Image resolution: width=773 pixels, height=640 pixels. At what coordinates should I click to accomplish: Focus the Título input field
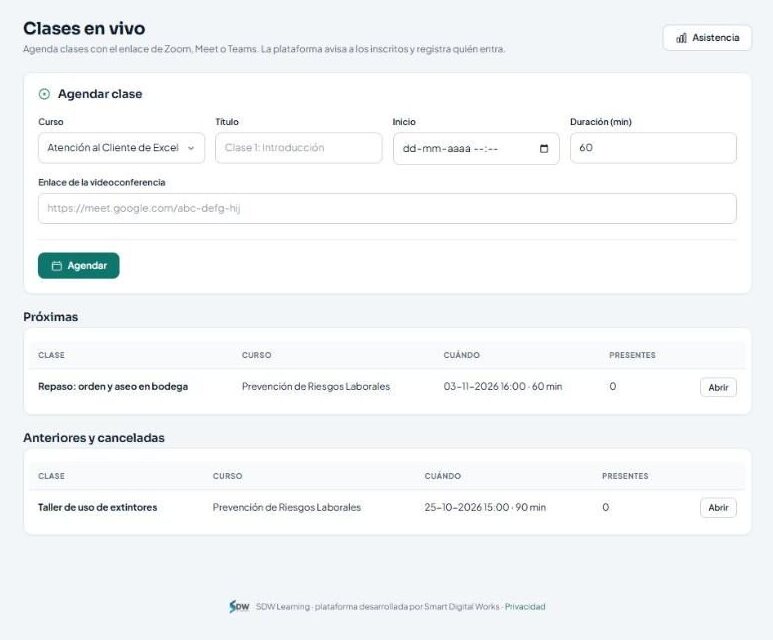tap(299, 148)
